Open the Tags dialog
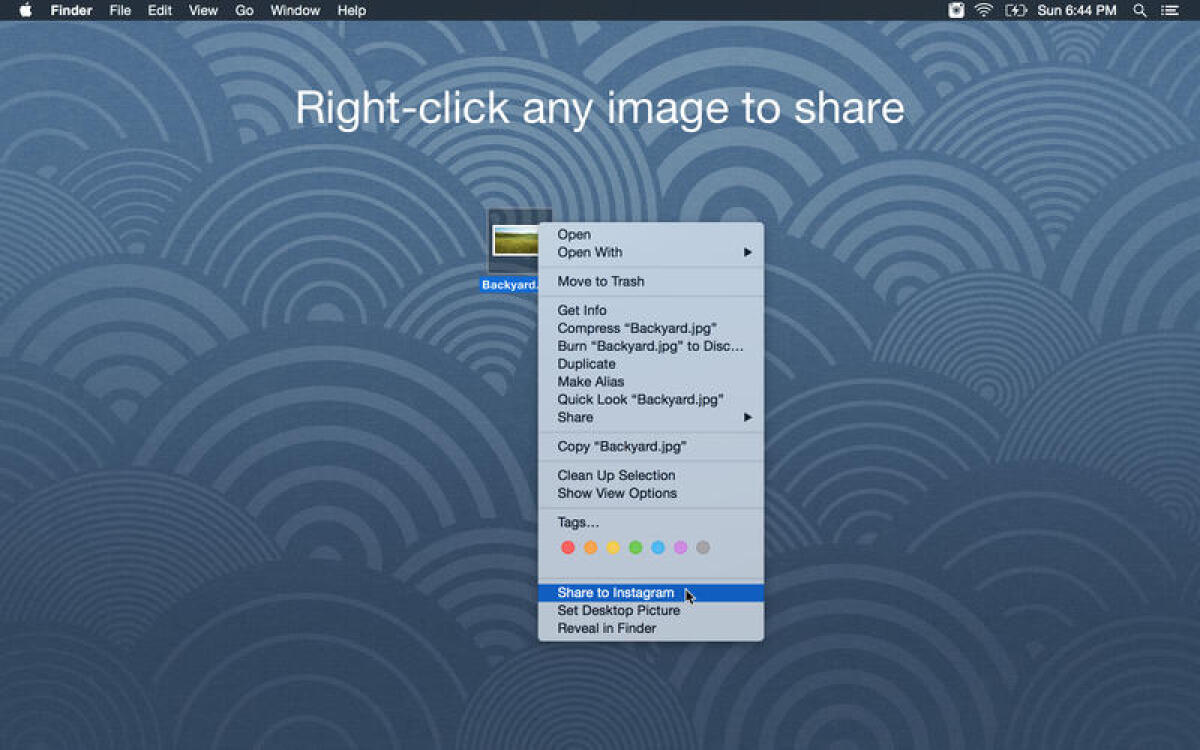The image size is (1200, 750). [x=577, y=521]
